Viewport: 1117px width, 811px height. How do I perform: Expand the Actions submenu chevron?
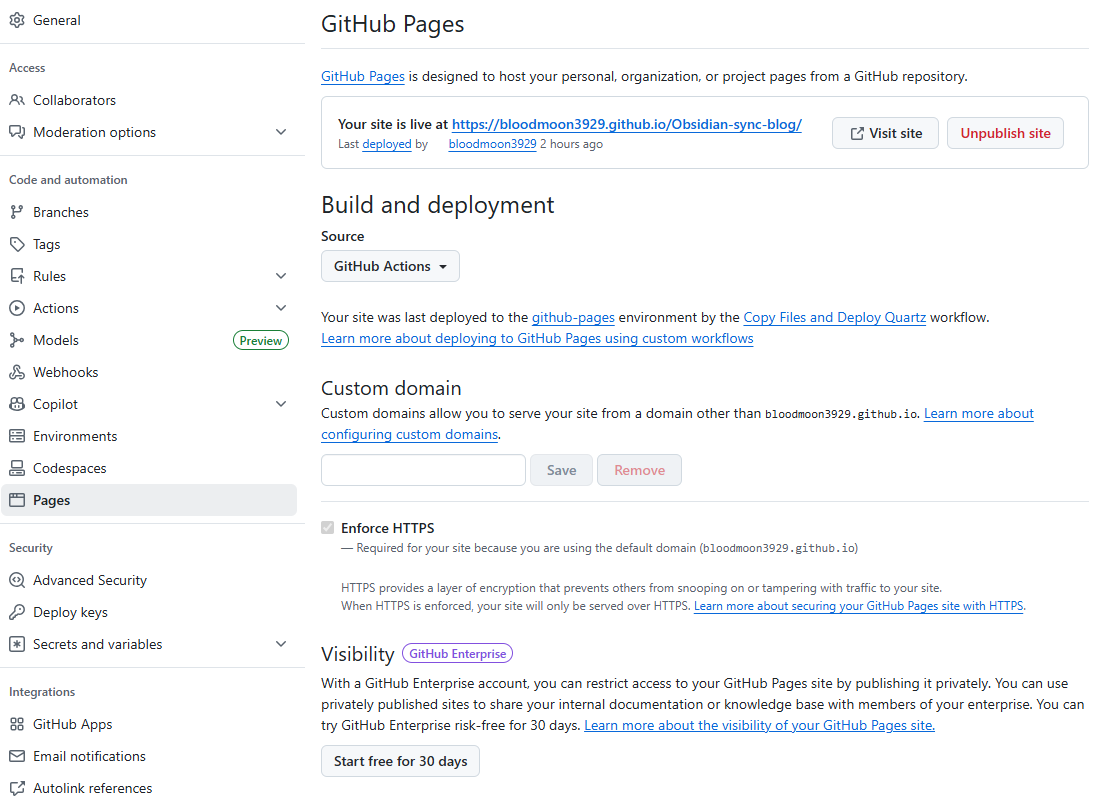click(x=281, y=309)
